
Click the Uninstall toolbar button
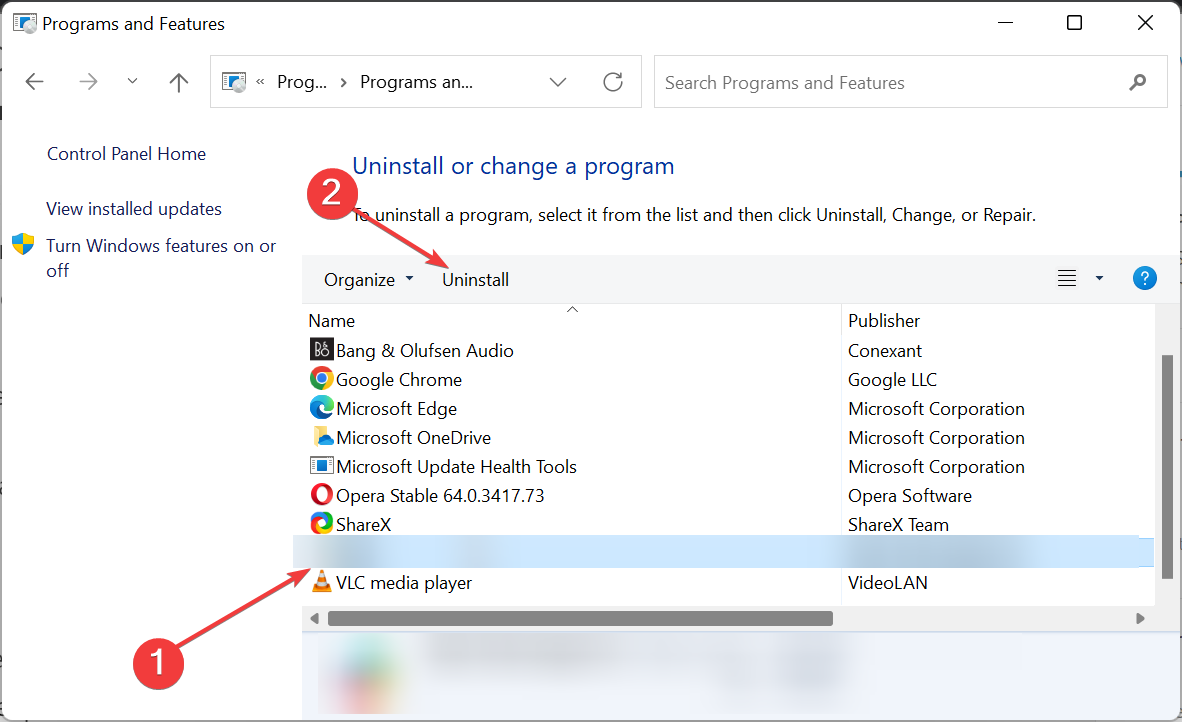coord(476,280)
